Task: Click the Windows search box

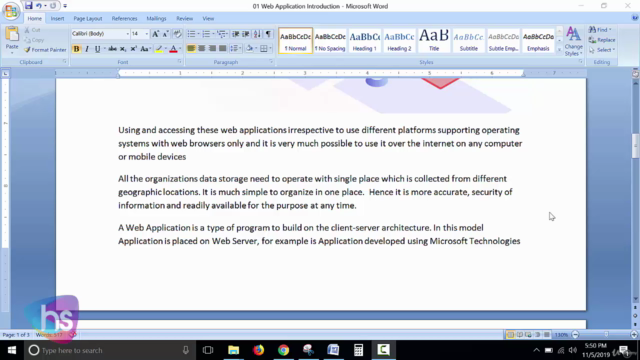Action: [108, 350]
